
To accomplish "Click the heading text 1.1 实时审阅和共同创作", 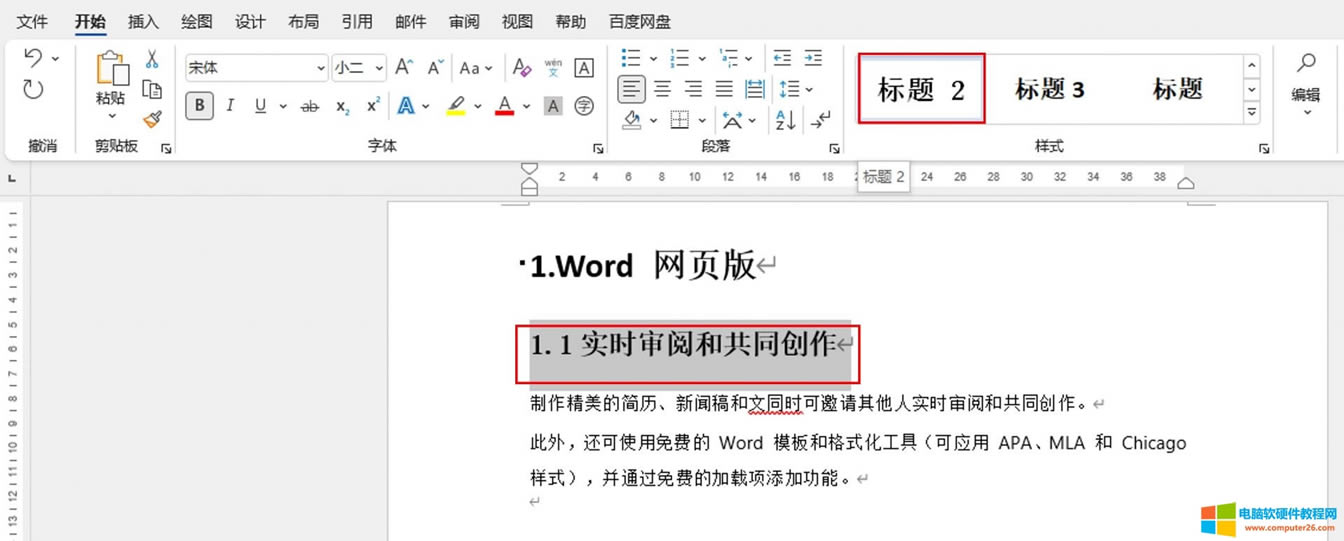I will click(x=683, y=346).
